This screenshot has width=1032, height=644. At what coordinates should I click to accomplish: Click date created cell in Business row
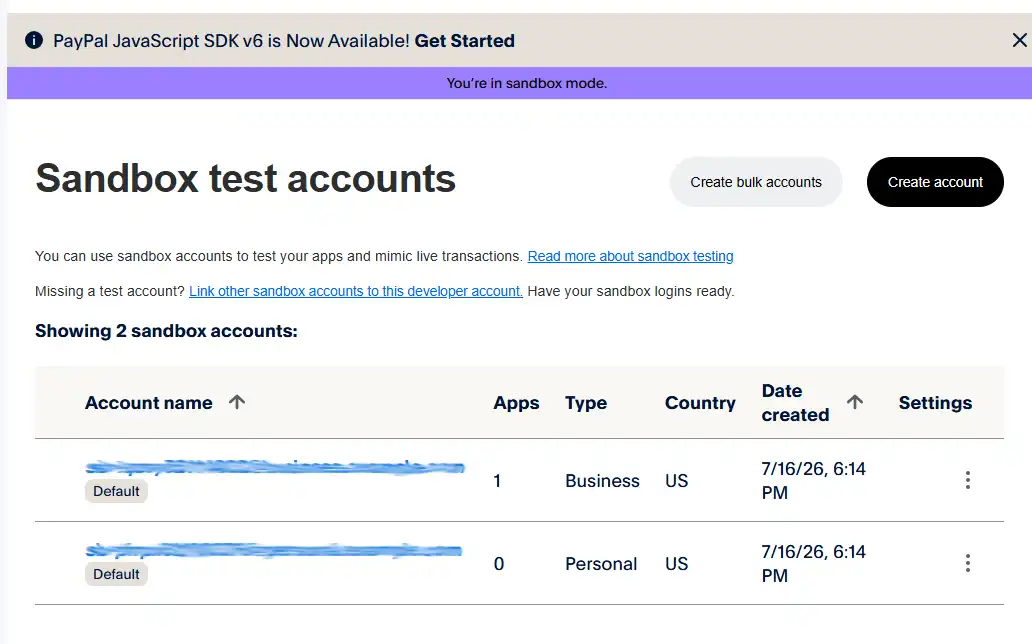[x=813, y=480]
